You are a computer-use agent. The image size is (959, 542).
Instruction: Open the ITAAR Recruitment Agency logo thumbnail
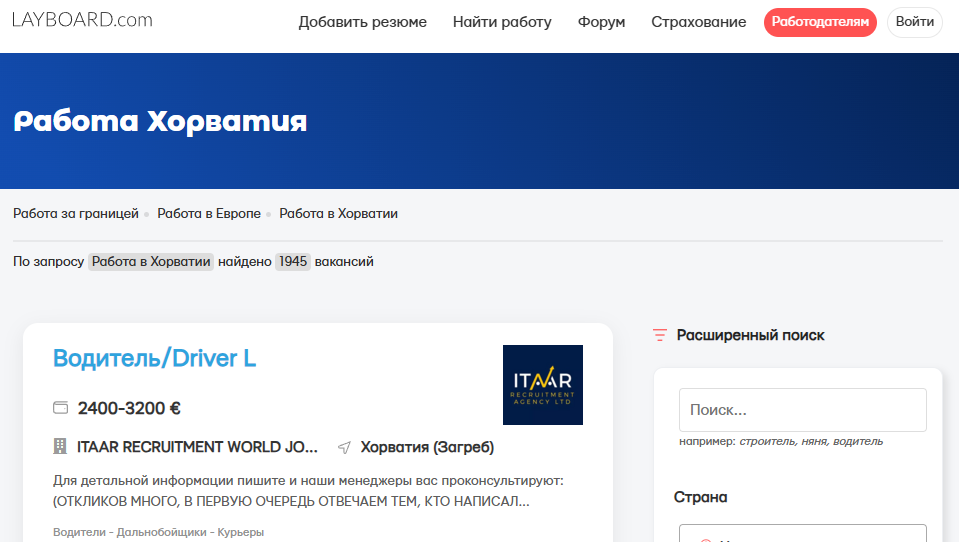pyautogui.click(x=542, y=385)
